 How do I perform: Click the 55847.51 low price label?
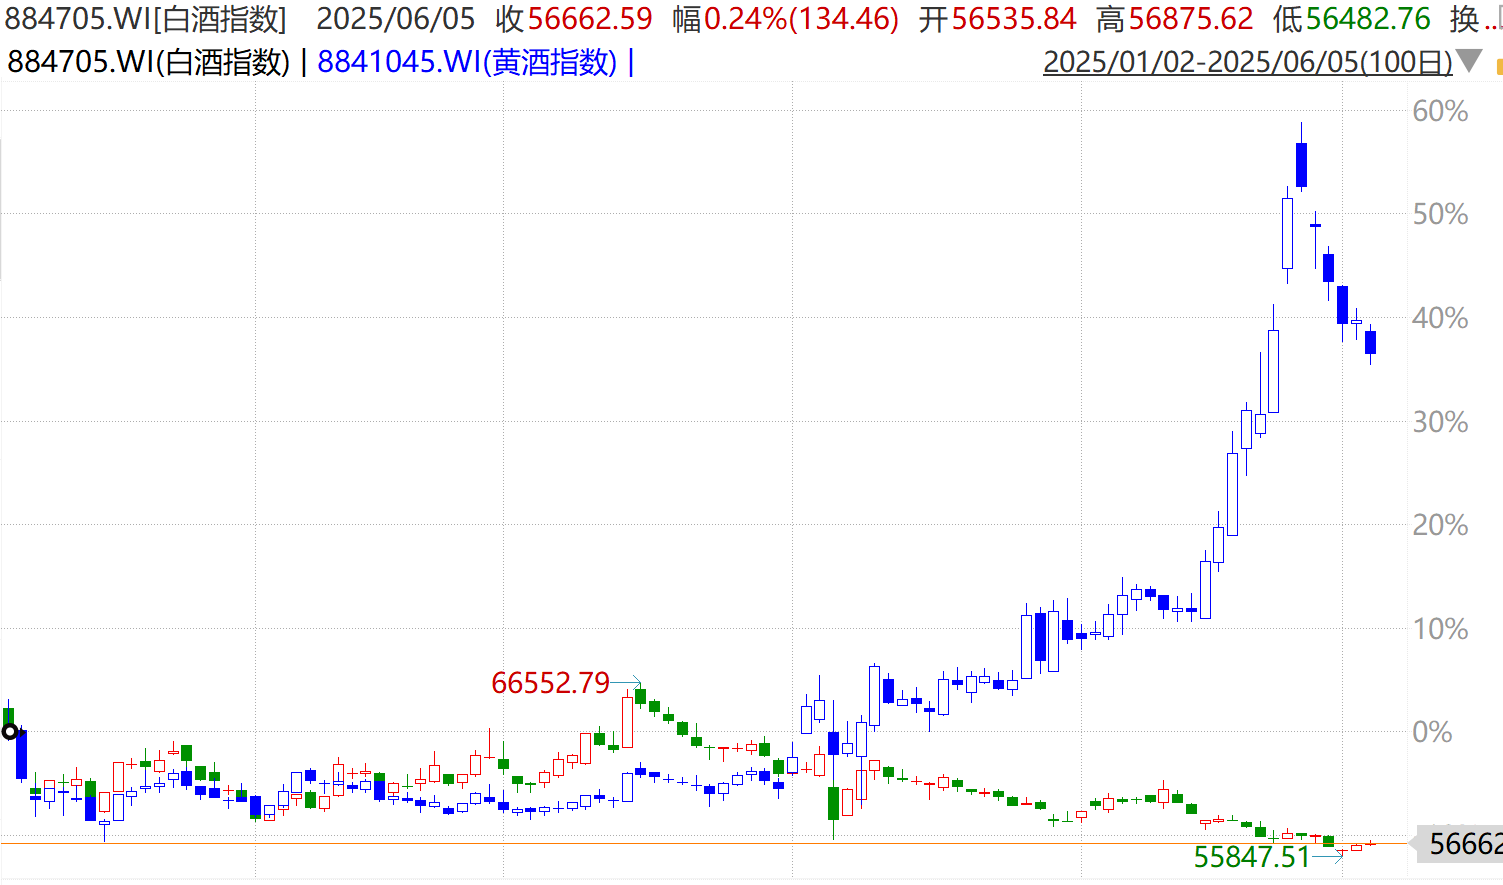(1251, 857)
